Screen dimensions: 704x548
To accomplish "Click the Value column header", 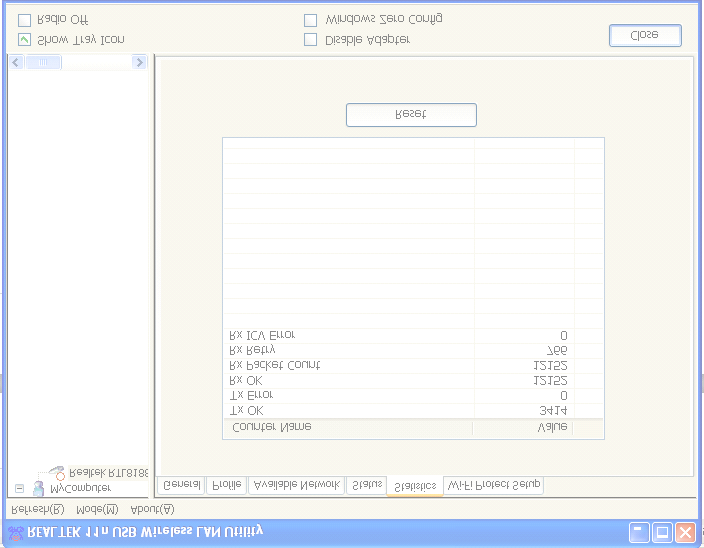I will (x=523, y=427).
